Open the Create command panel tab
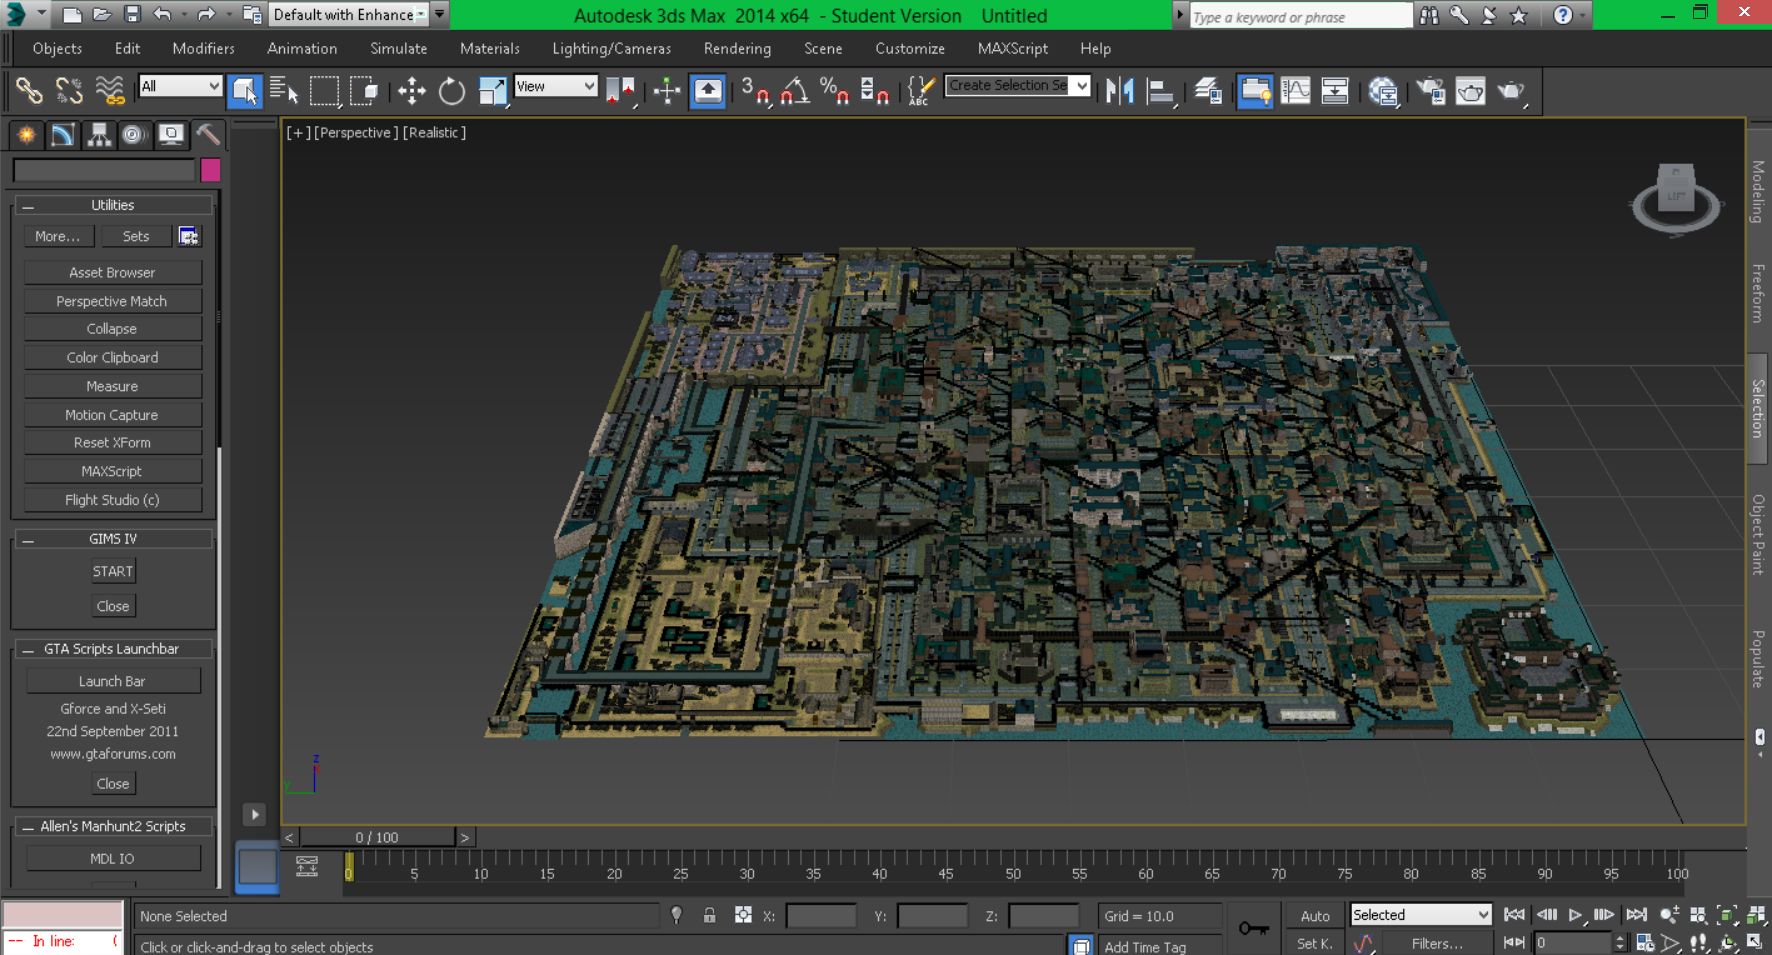1772x955 pixels. [26, 134]
